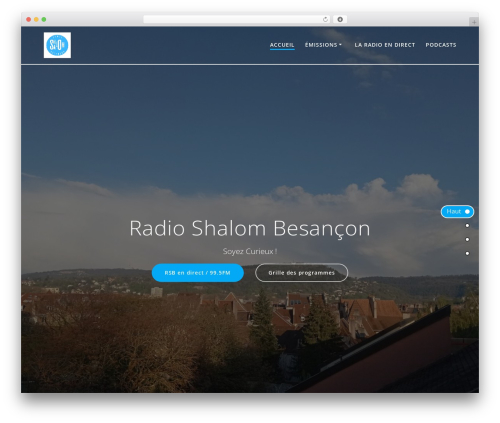Open the Grille des programmes button
Viewport: 500px width, 423px height.
[301, 273]
